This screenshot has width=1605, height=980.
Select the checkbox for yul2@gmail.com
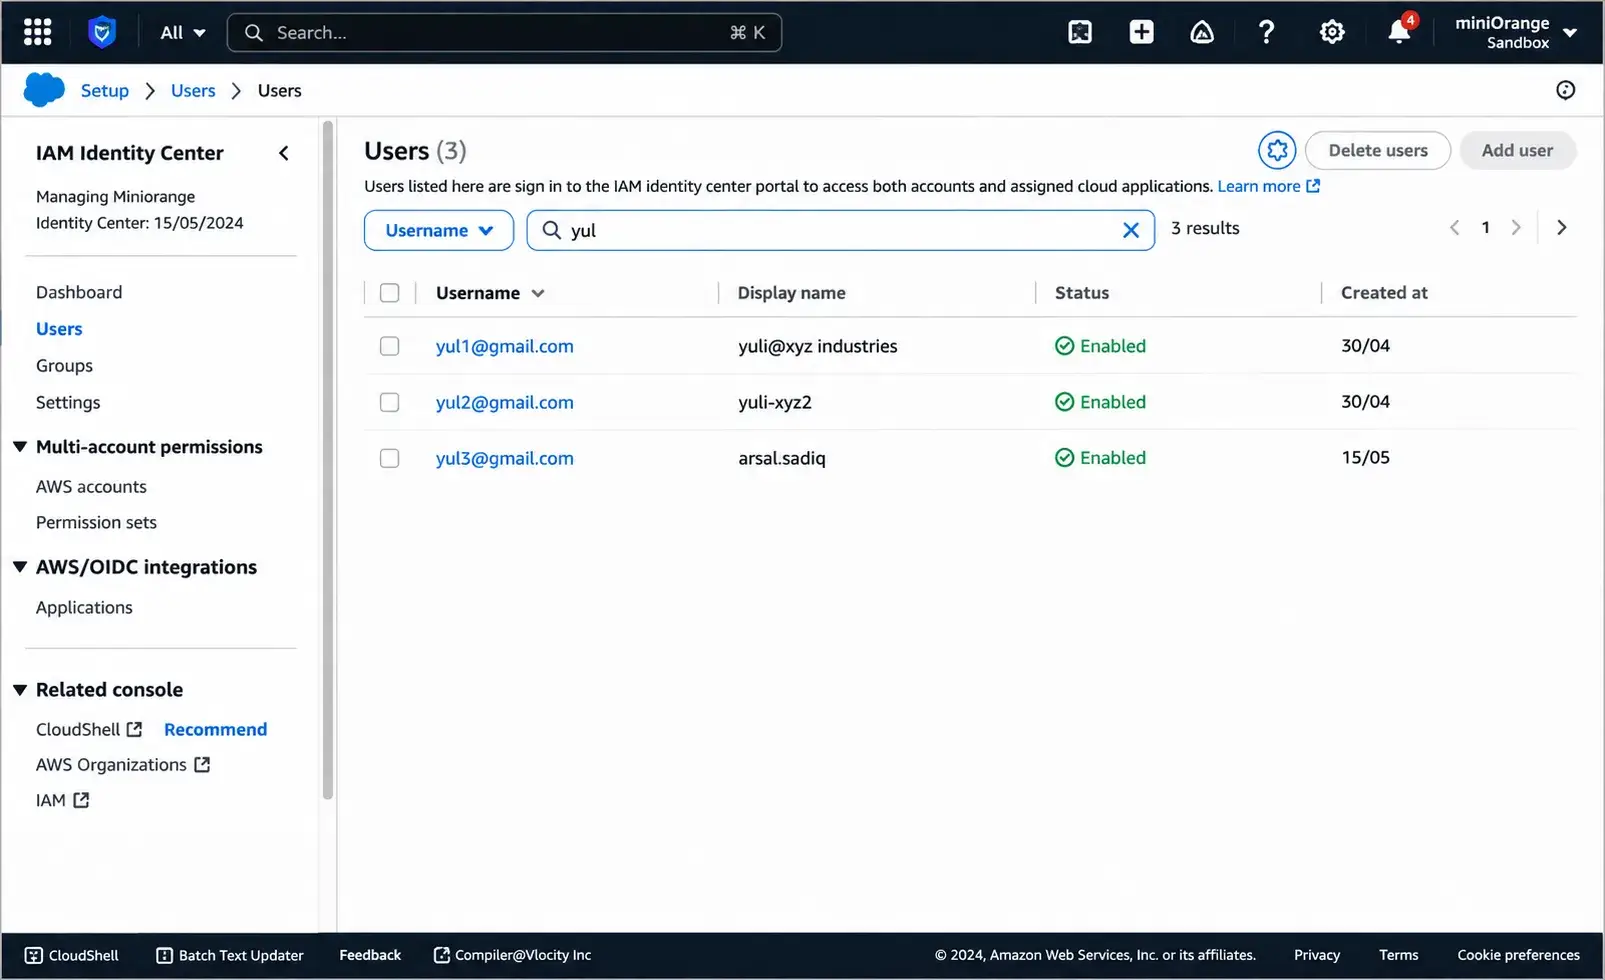(x=390, y=402)
